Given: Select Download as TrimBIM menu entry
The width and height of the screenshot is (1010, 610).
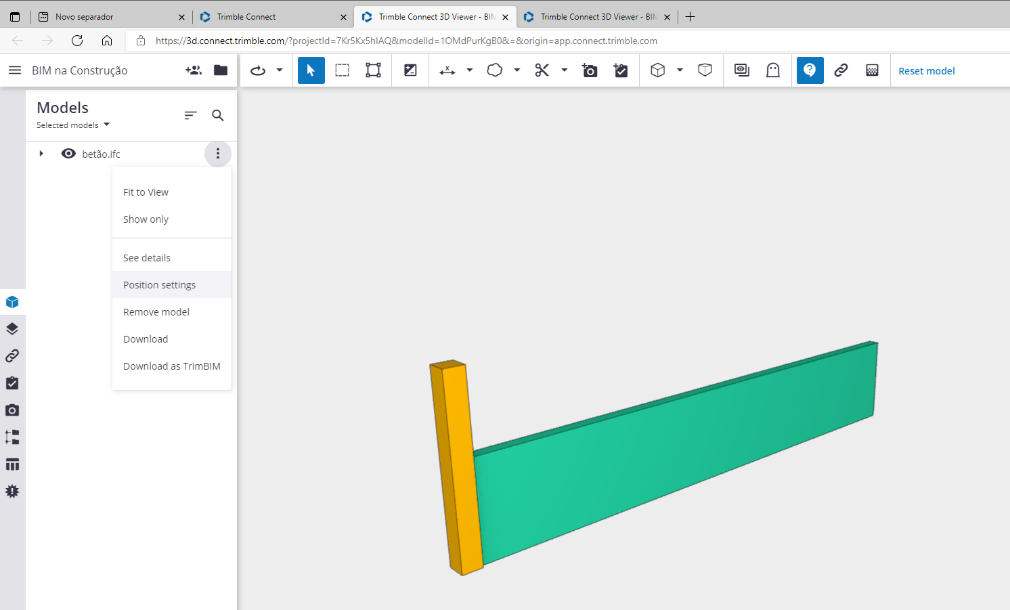Looking at the screenshot, I should [x=171, y=366].
